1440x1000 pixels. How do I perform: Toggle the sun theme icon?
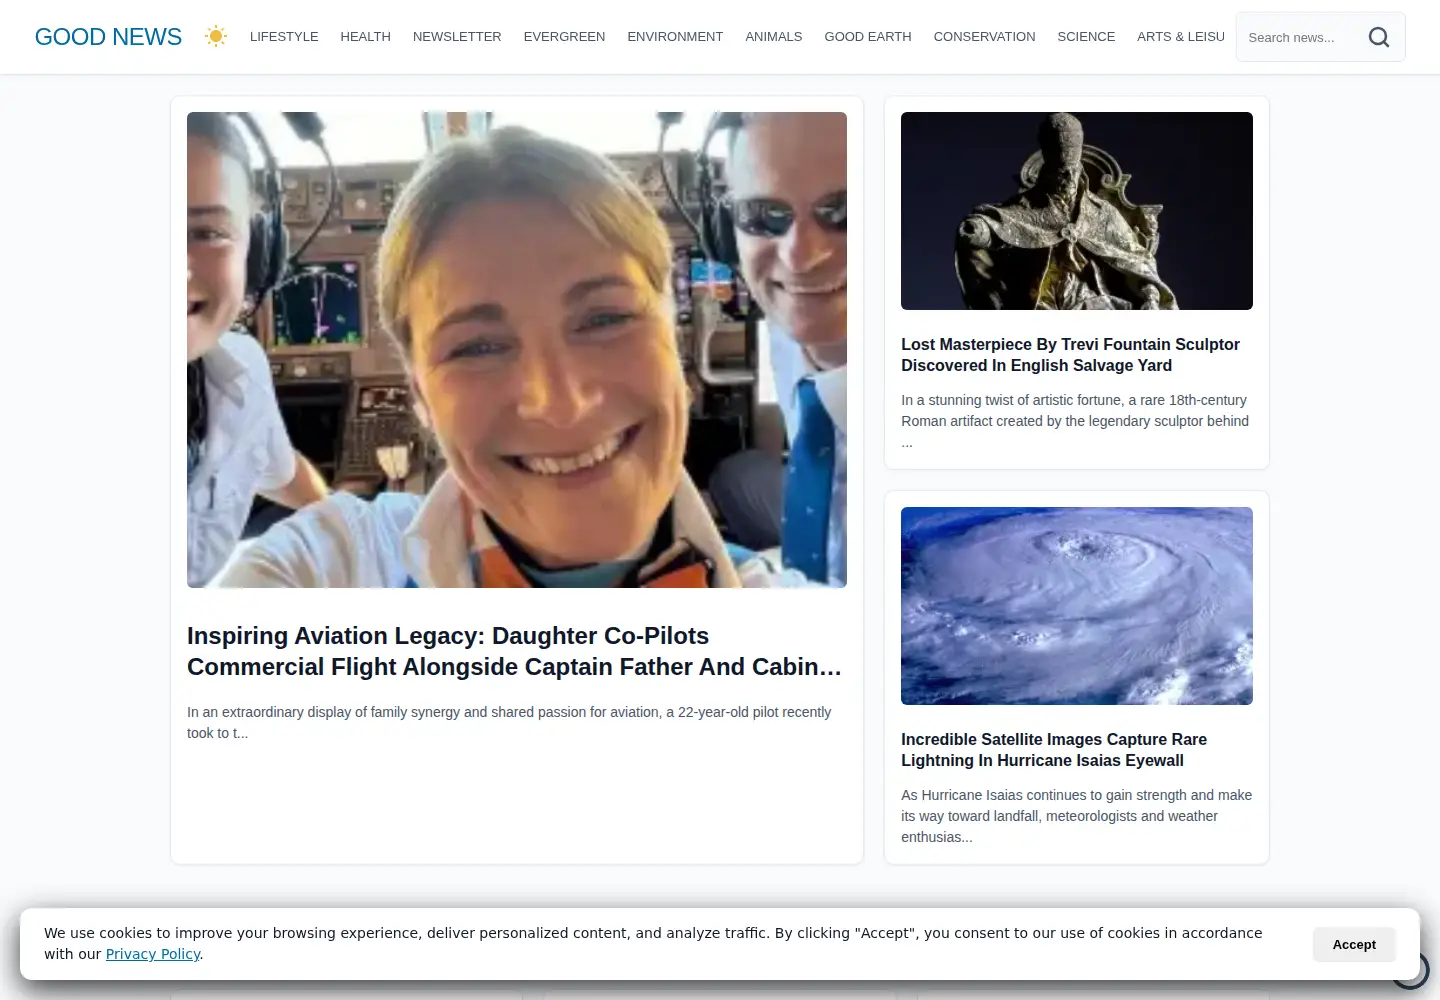click(x=216, y=37)
